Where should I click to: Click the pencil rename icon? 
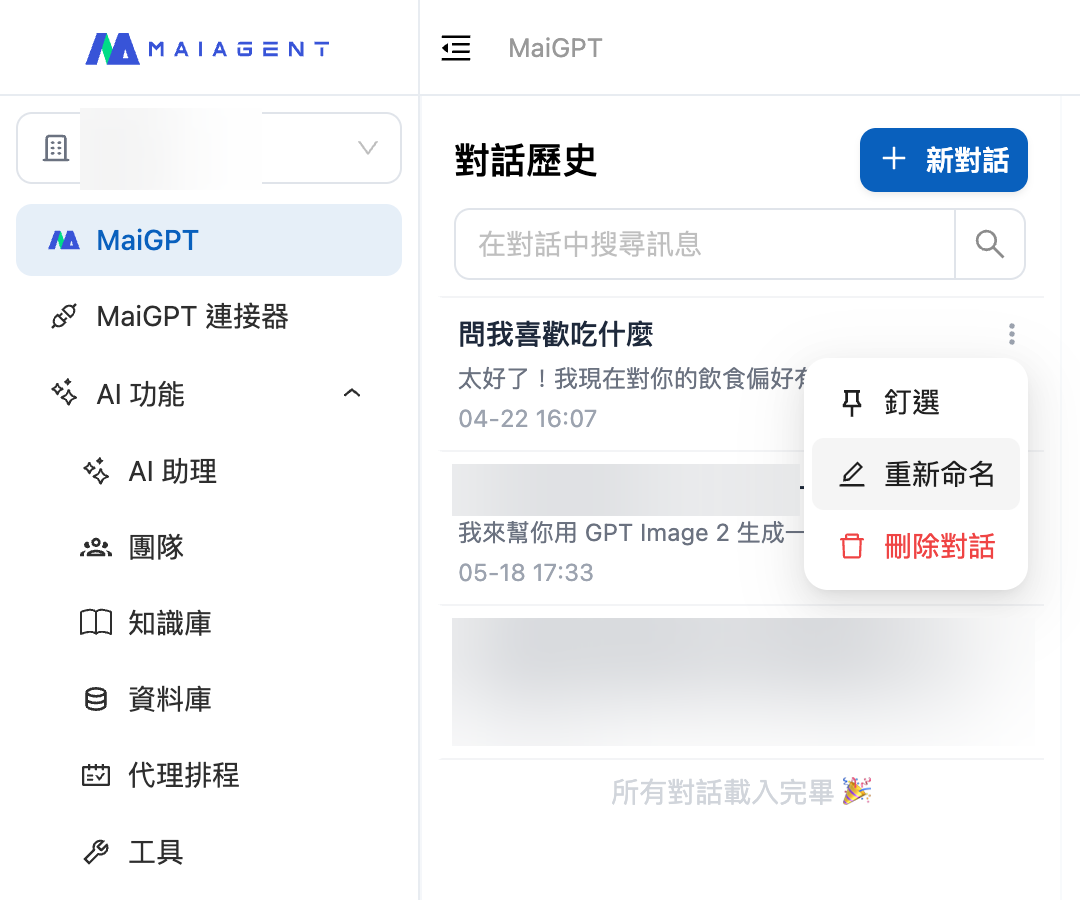852,474
